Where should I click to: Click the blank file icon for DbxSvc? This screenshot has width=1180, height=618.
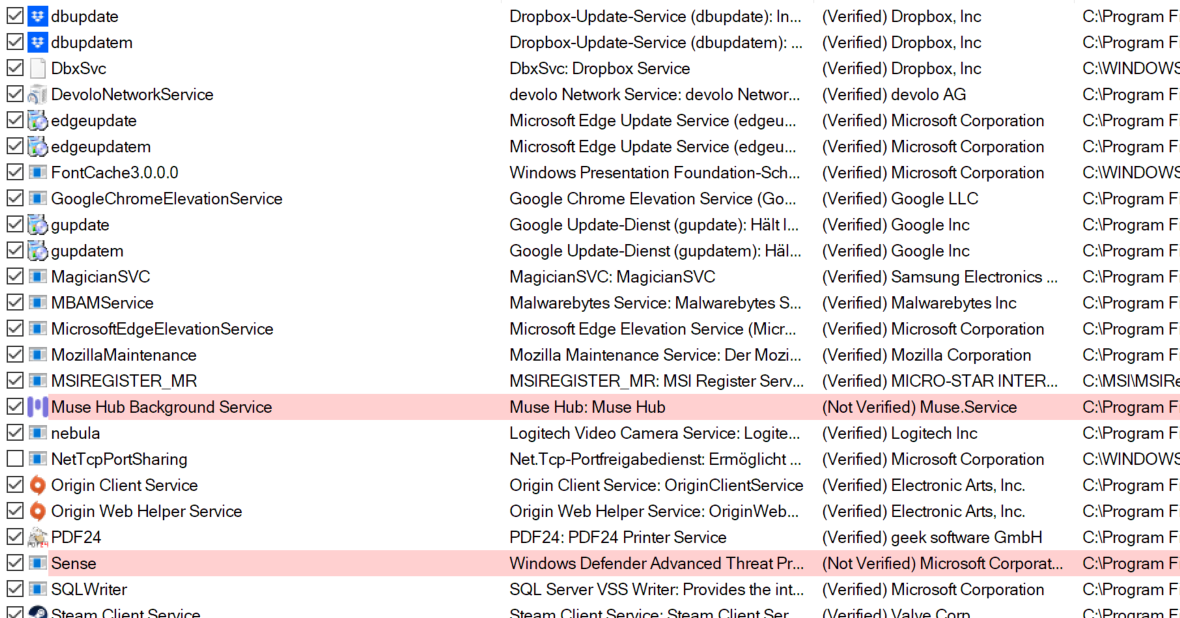tap(38, 68)
